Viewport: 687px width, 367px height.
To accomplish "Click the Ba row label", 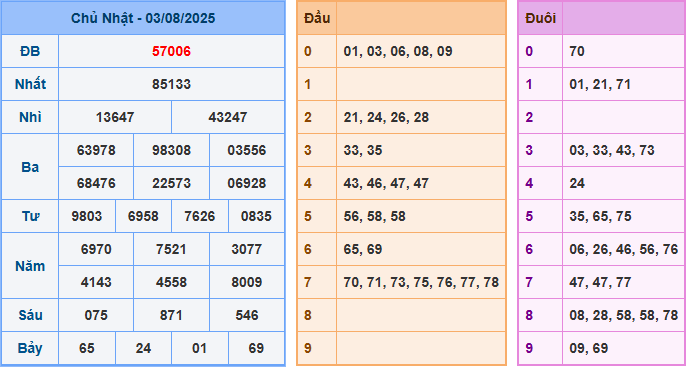I will (30, 167).
